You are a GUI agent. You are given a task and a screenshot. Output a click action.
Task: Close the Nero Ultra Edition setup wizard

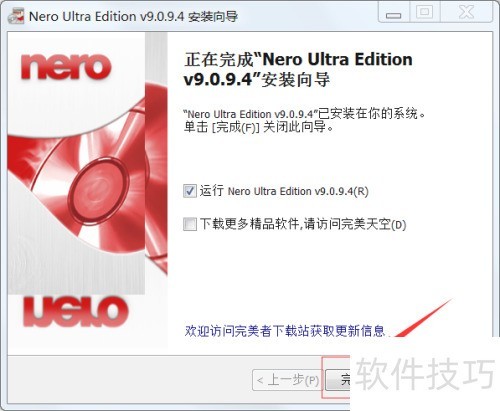point(466,13)
